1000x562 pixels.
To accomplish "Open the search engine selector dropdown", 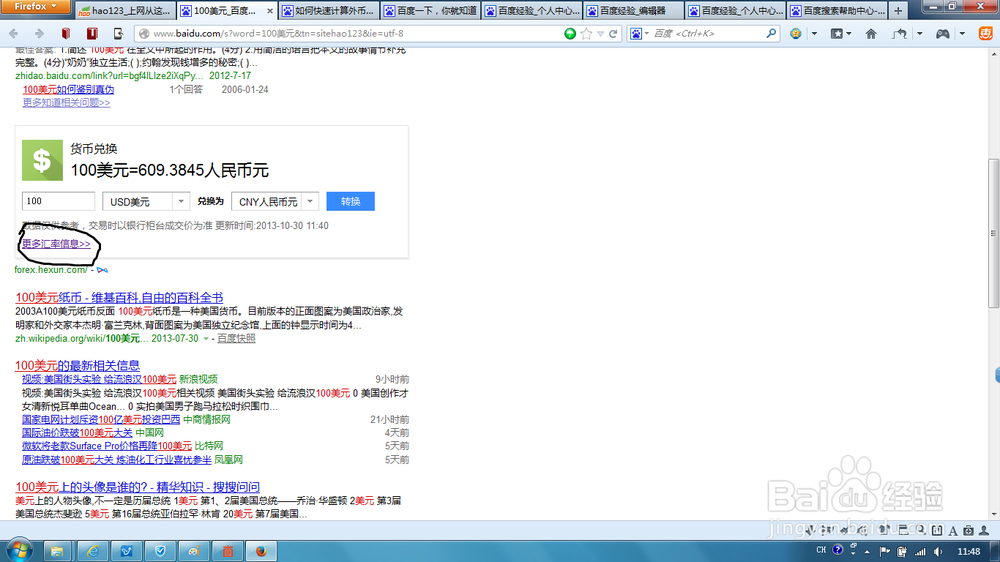I will click(638, 33).
